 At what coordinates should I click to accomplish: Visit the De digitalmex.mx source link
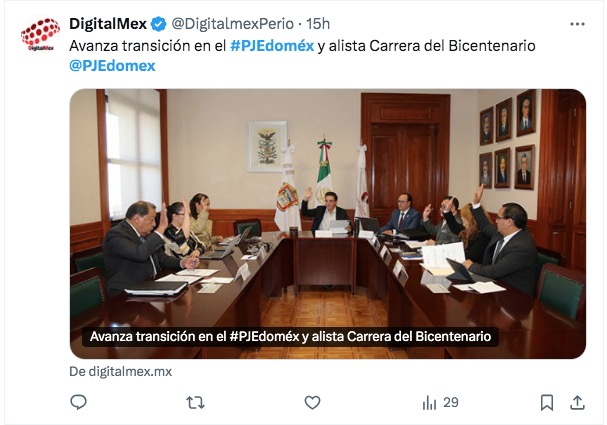click(x=120, y=372)
